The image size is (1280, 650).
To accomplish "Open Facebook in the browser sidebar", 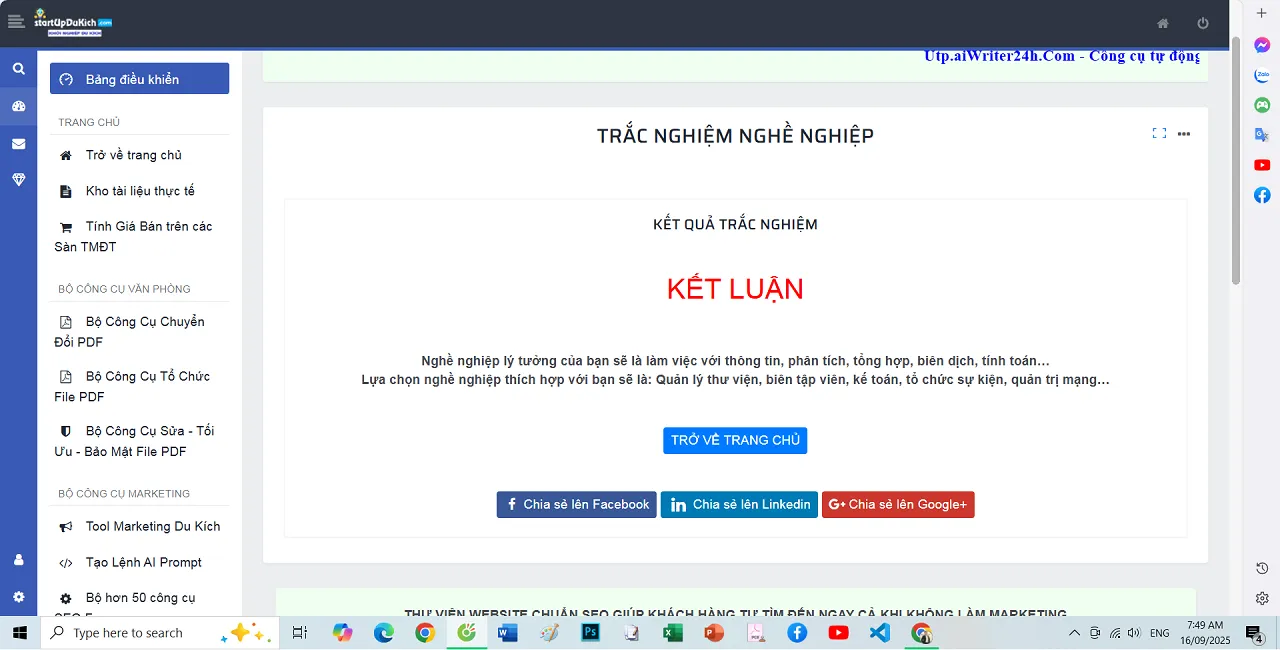I will 1262,195.
